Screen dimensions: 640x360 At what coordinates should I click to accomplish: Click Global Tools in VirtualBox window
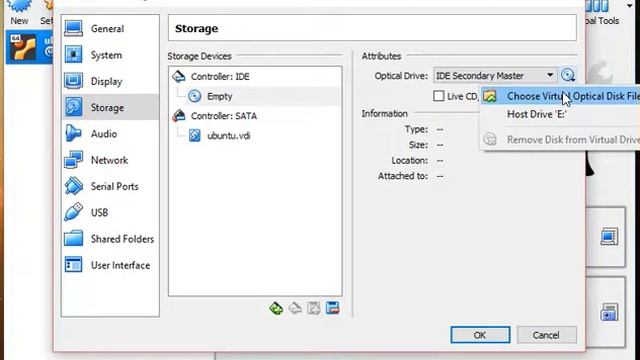602,12
